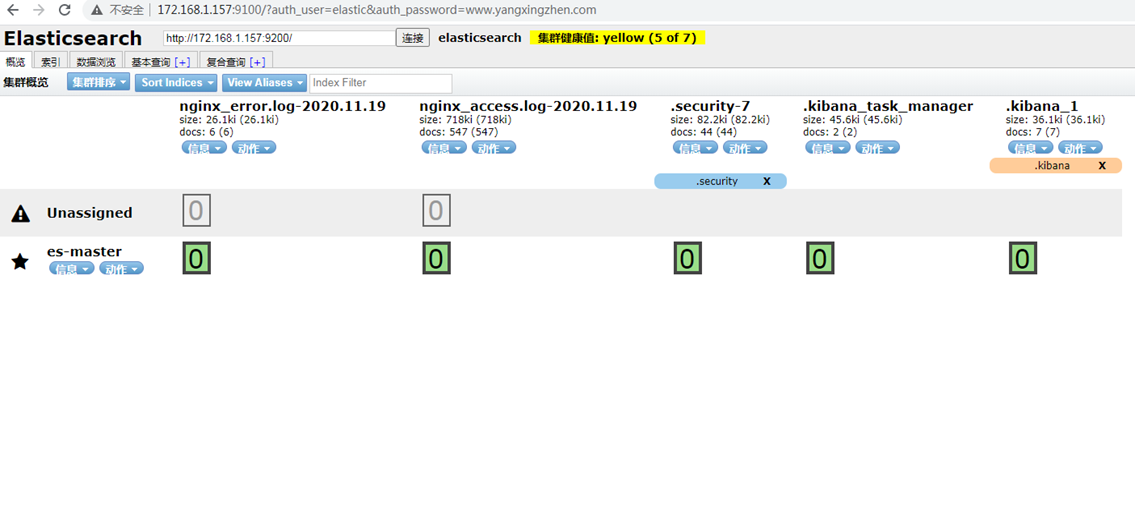The image size is (1135, 520).
Task: Click the .kibana_task_manager index name
Action: tap(888, 106)
